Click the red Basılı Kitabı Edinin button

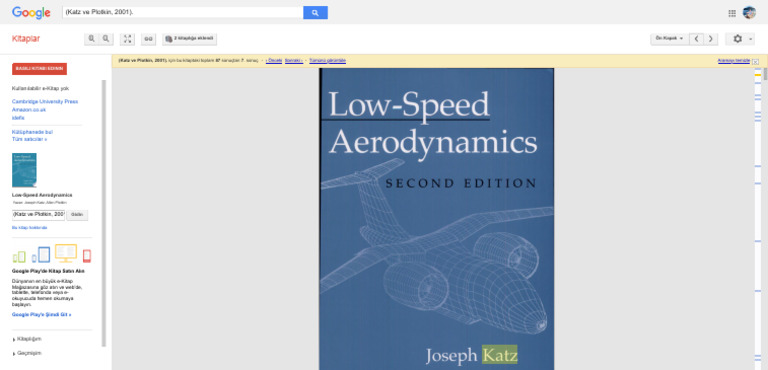point(39,69)
